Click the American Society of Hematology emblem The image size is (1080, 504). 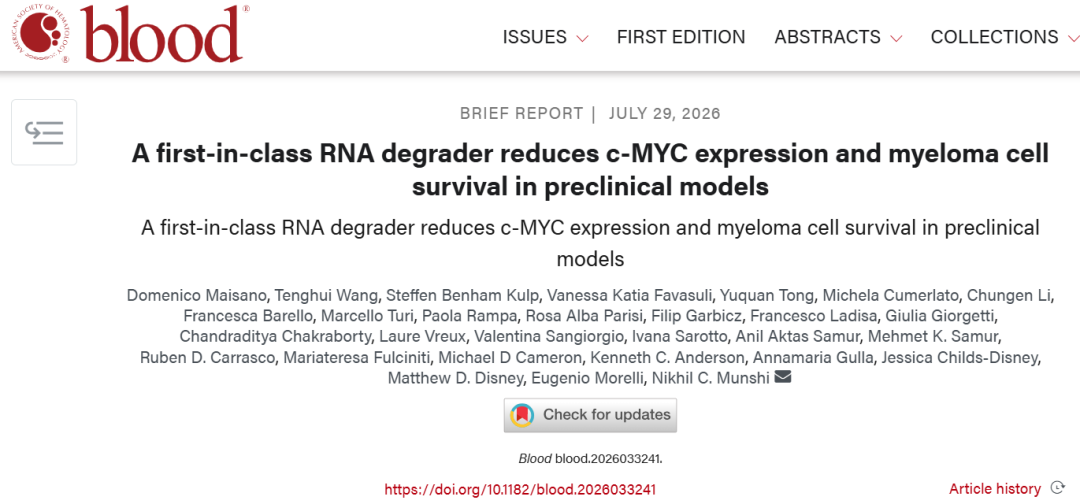pyautogui.click(x=45, y=34)
